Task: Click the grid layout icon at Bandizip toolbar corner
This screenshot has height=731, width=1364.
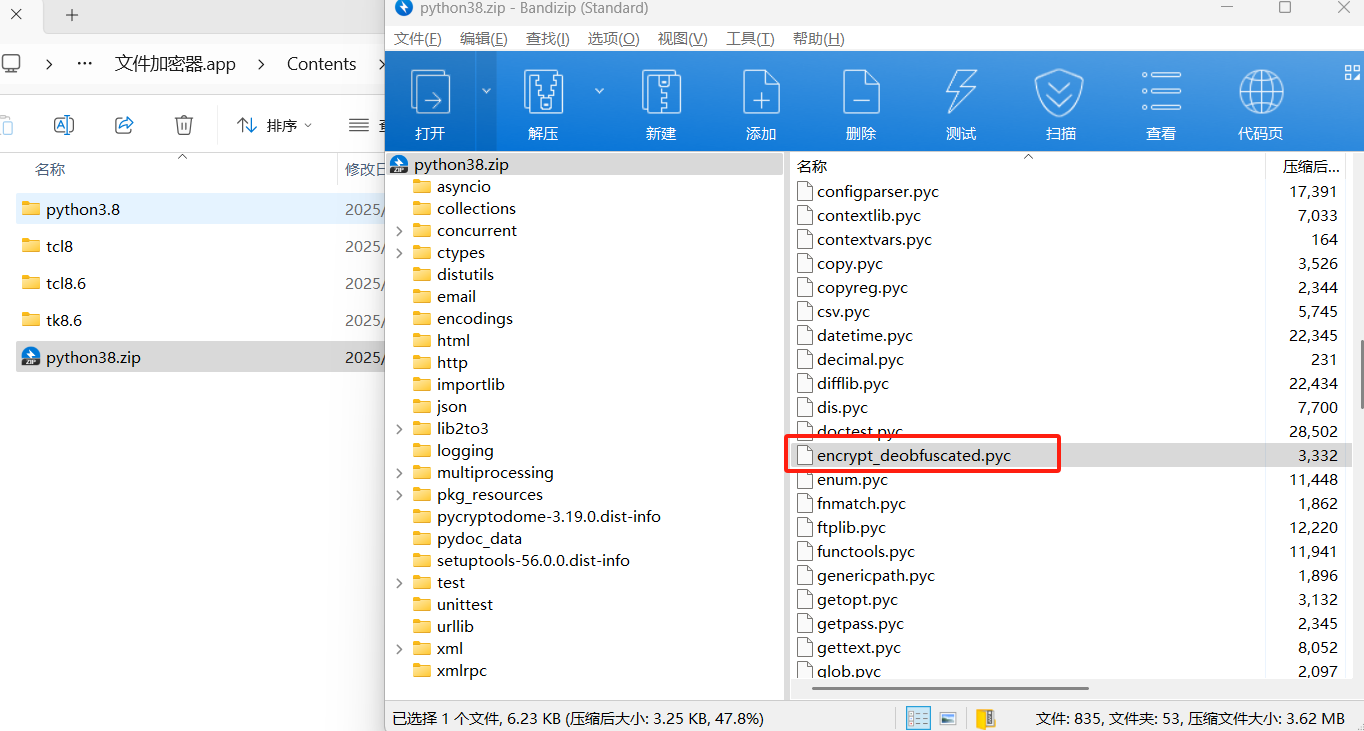Action: 1352,72
